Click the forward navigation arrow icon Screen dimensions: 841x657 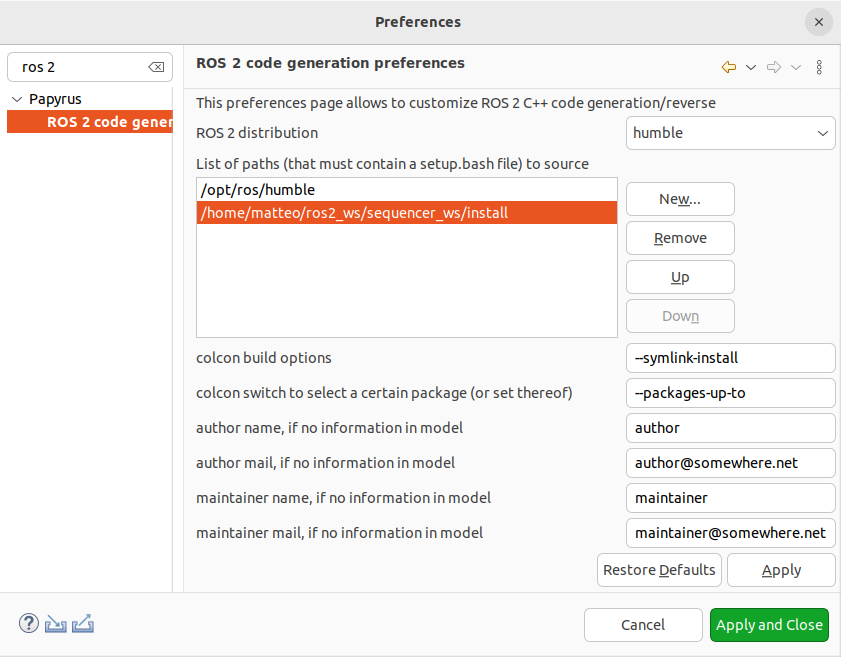pyautogui.click(x=774, y=67)
